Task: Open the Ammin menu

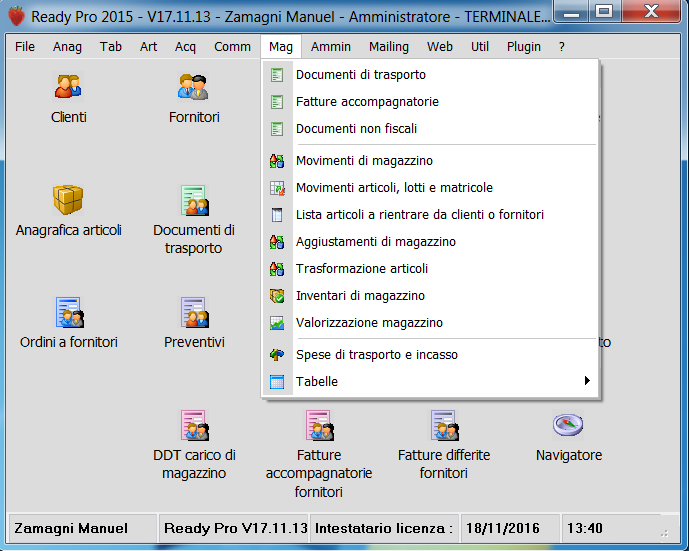Action: pos(331,47)
